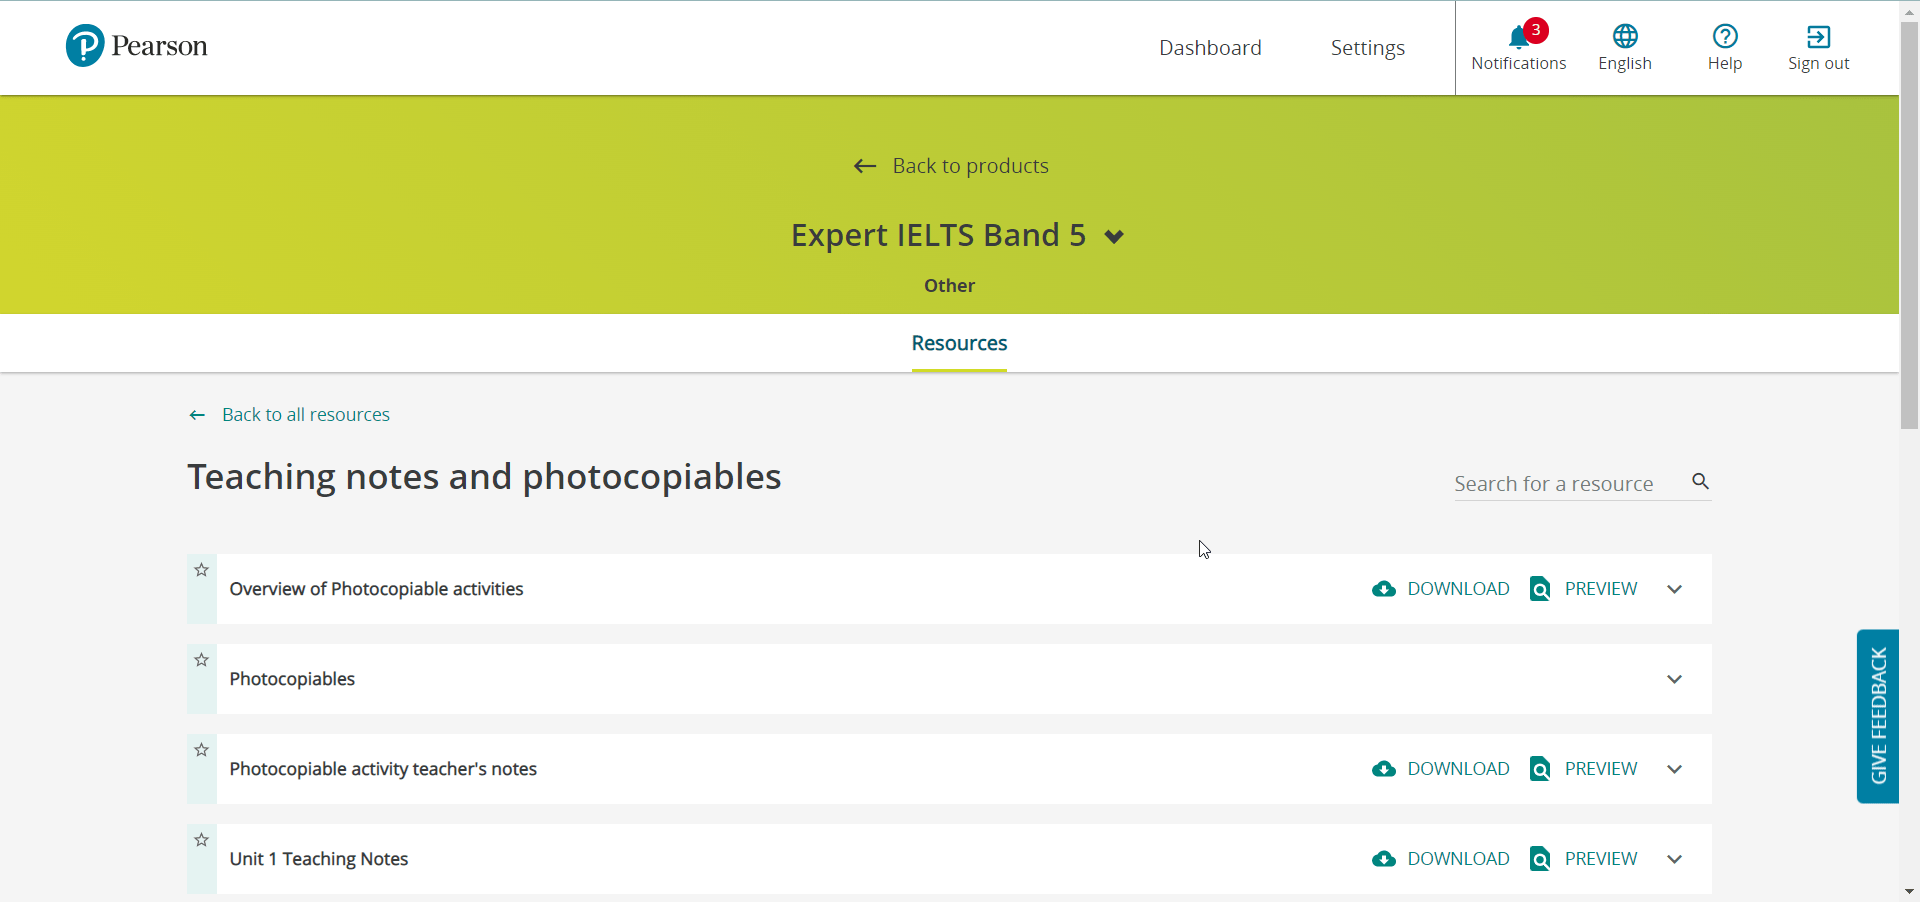Screen dimensions: 1920x902
Task: Expand the Unit 1 Teaching Notes row
Action: (1675, 859)
